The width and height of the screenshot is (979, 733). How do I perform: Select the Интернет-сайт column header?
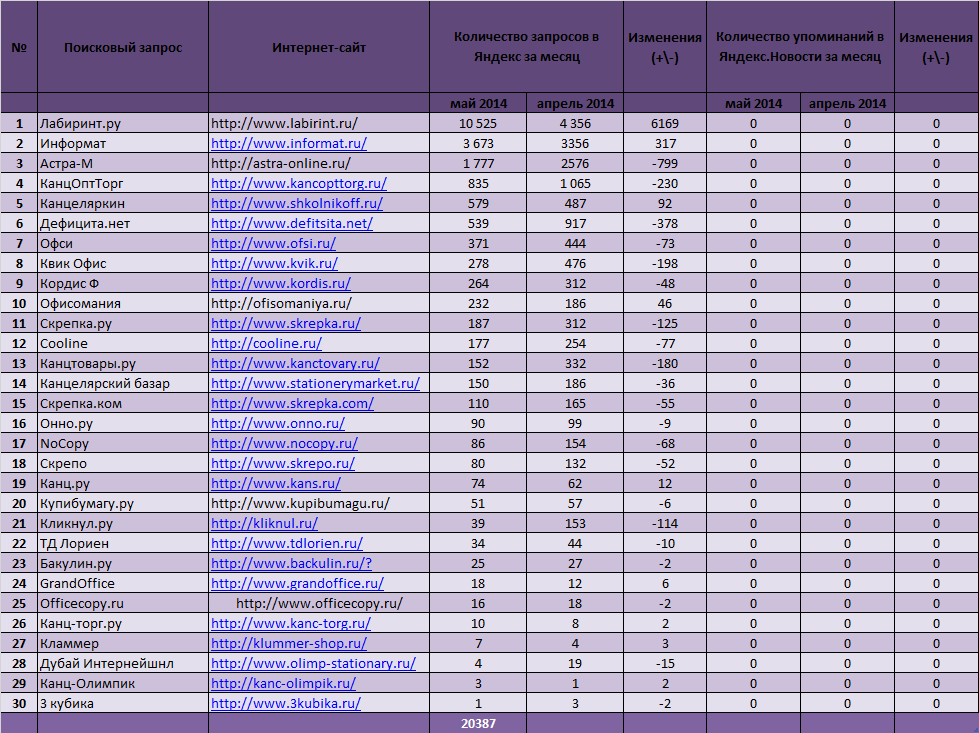(319, 47)
